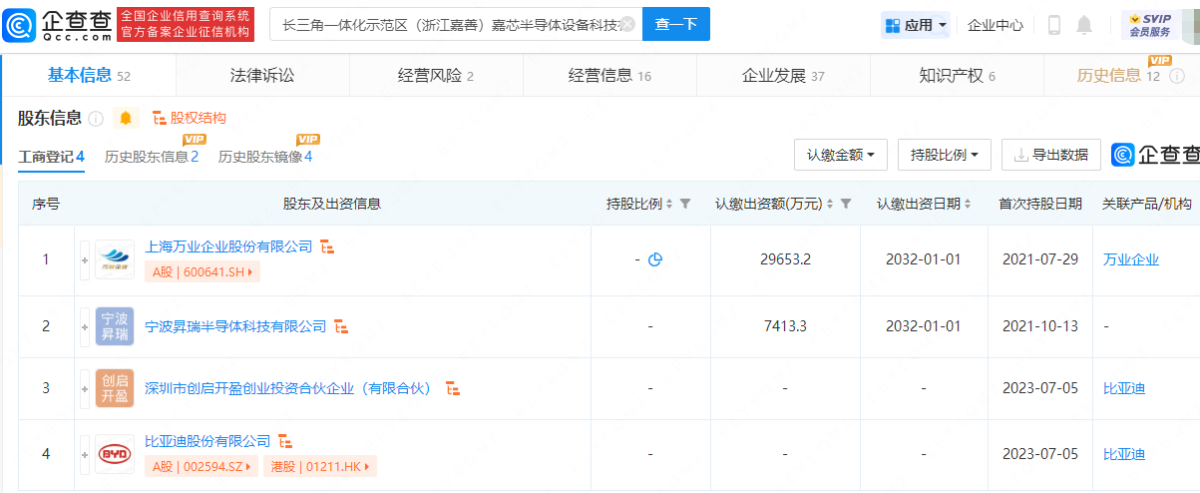This screenshot has height=493, width=1200.
Task: Open 深圳市创启开盈创业投资合伙企业 link
Action: (x=288, y=388)
